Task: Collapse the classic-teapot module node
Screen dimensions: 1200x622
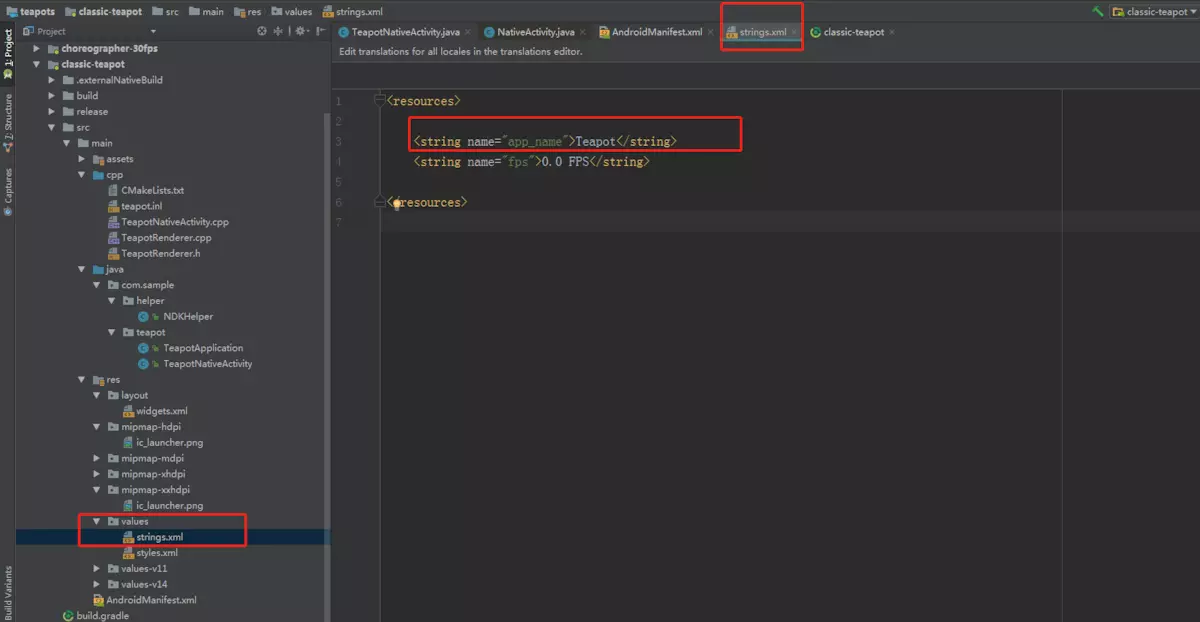Action: tap(37, 64)
